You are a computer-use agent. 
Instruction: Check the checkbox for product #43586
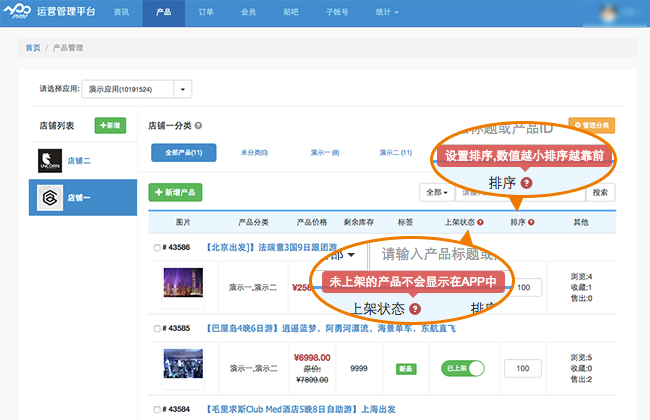coord(156,247)
